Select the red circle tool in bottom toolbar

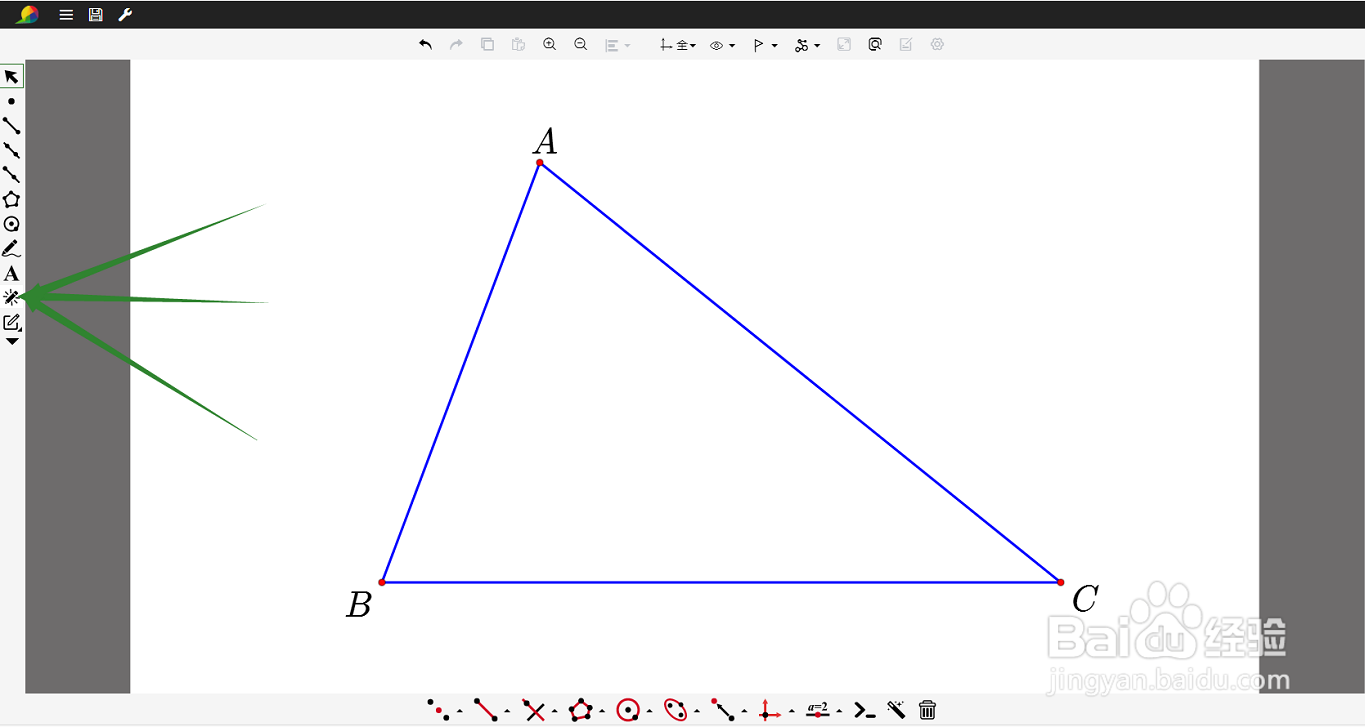pos(628,710)
